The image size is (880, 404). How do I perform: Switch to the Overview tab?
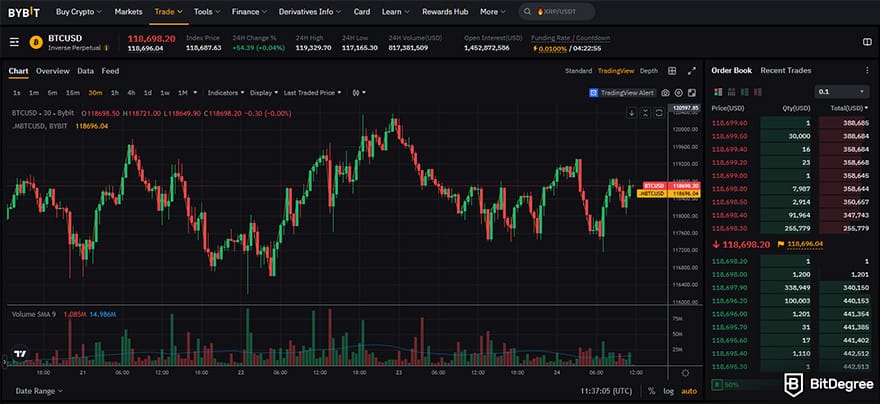53,71
